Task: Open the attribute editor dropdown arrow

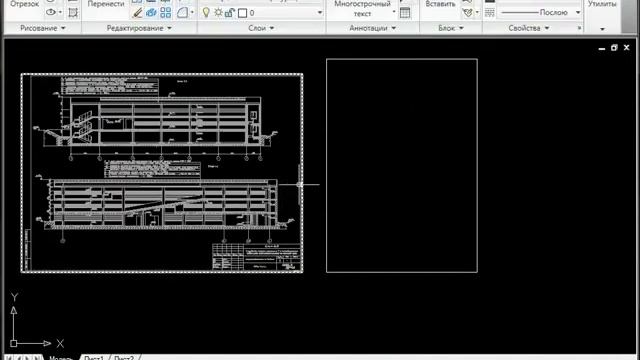Action: point(477,12)
